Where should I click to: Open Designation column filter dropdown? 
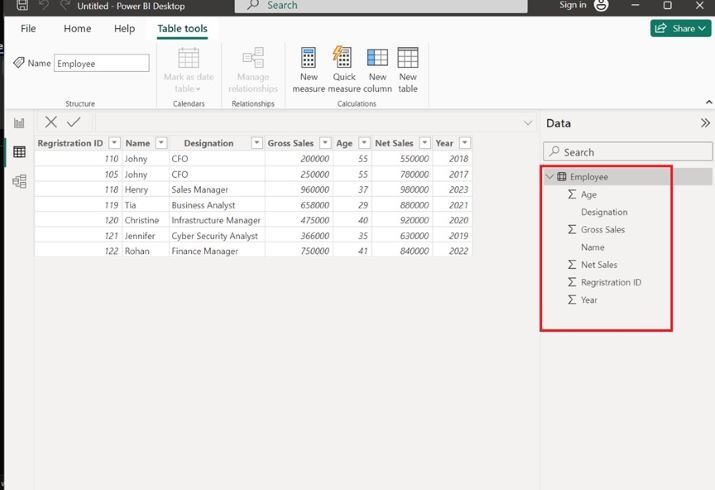tap(257, 143)
